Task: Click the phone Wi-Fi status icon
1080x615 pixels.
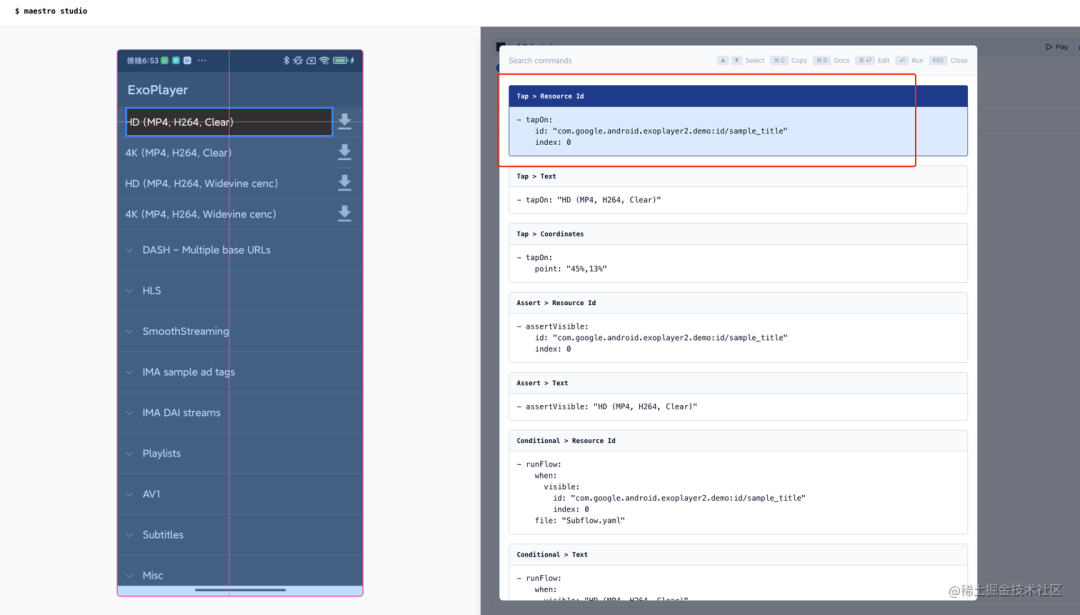Action: click(x=324, y=61)
